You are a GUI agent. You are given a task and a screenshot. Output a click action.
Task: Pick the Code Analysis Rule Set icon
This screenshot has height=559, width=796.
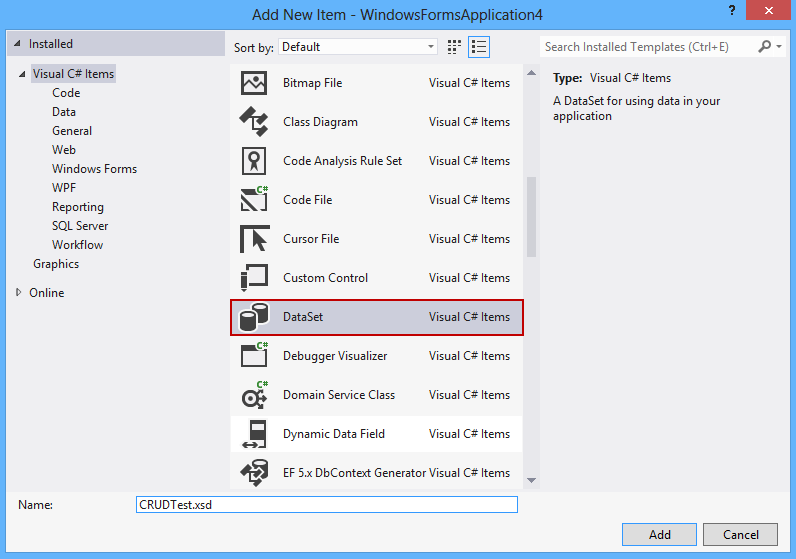coord(254,161)
